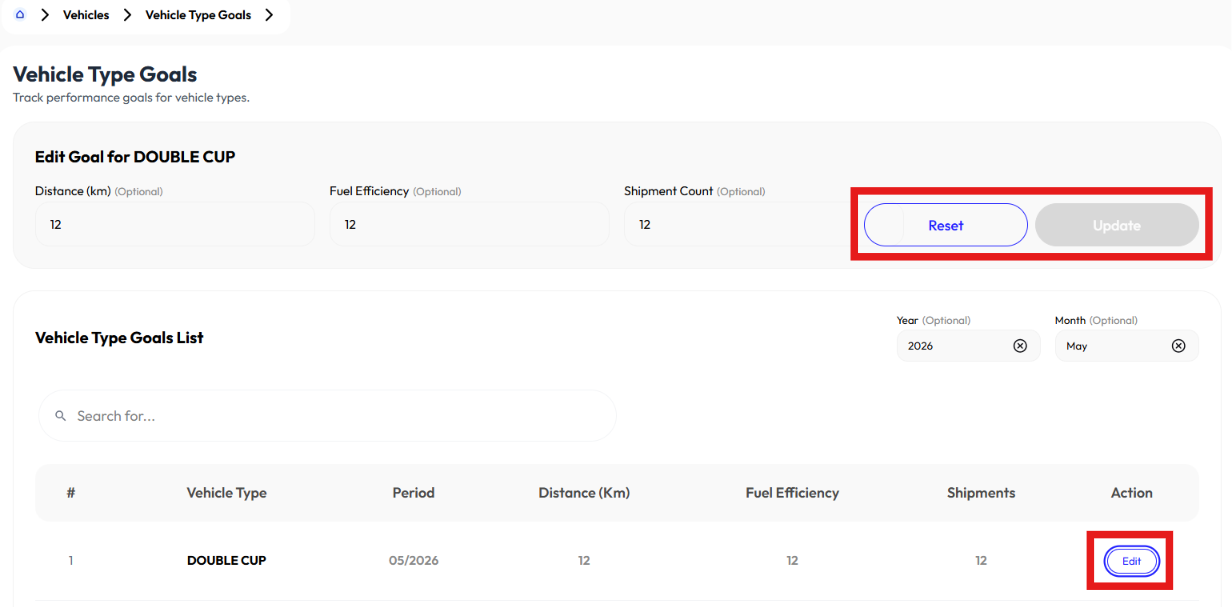Submit the Update button
The width and height of the screenshot is (1232, 607).
coord(1117,225)
